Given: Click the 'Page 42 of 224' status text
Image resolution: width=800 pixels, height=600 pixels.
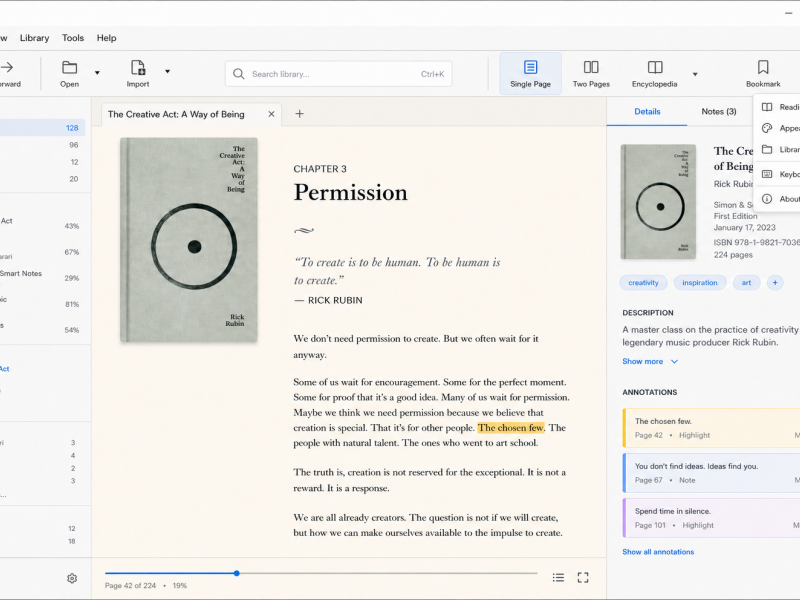Looking at the screenshot, I should click(130, 586).
